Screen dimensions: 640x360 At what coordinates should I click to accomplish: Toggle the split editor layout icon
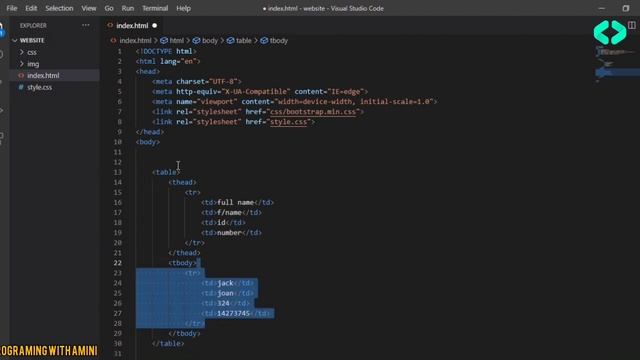tap(632, 25)
